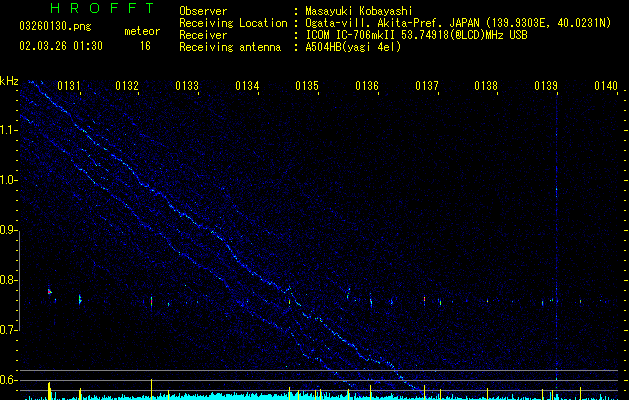629x400 pixels.
Task: Click the 0137 time marker
Action: coord(427,86)
